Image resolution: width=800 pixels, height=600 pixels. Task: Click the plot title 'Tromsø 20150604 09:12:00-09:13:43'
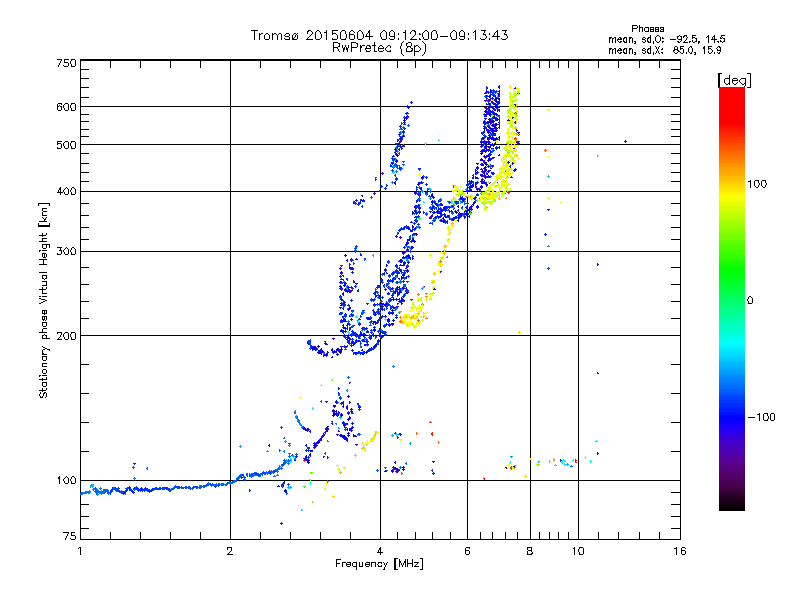click(x=379, y=35)
